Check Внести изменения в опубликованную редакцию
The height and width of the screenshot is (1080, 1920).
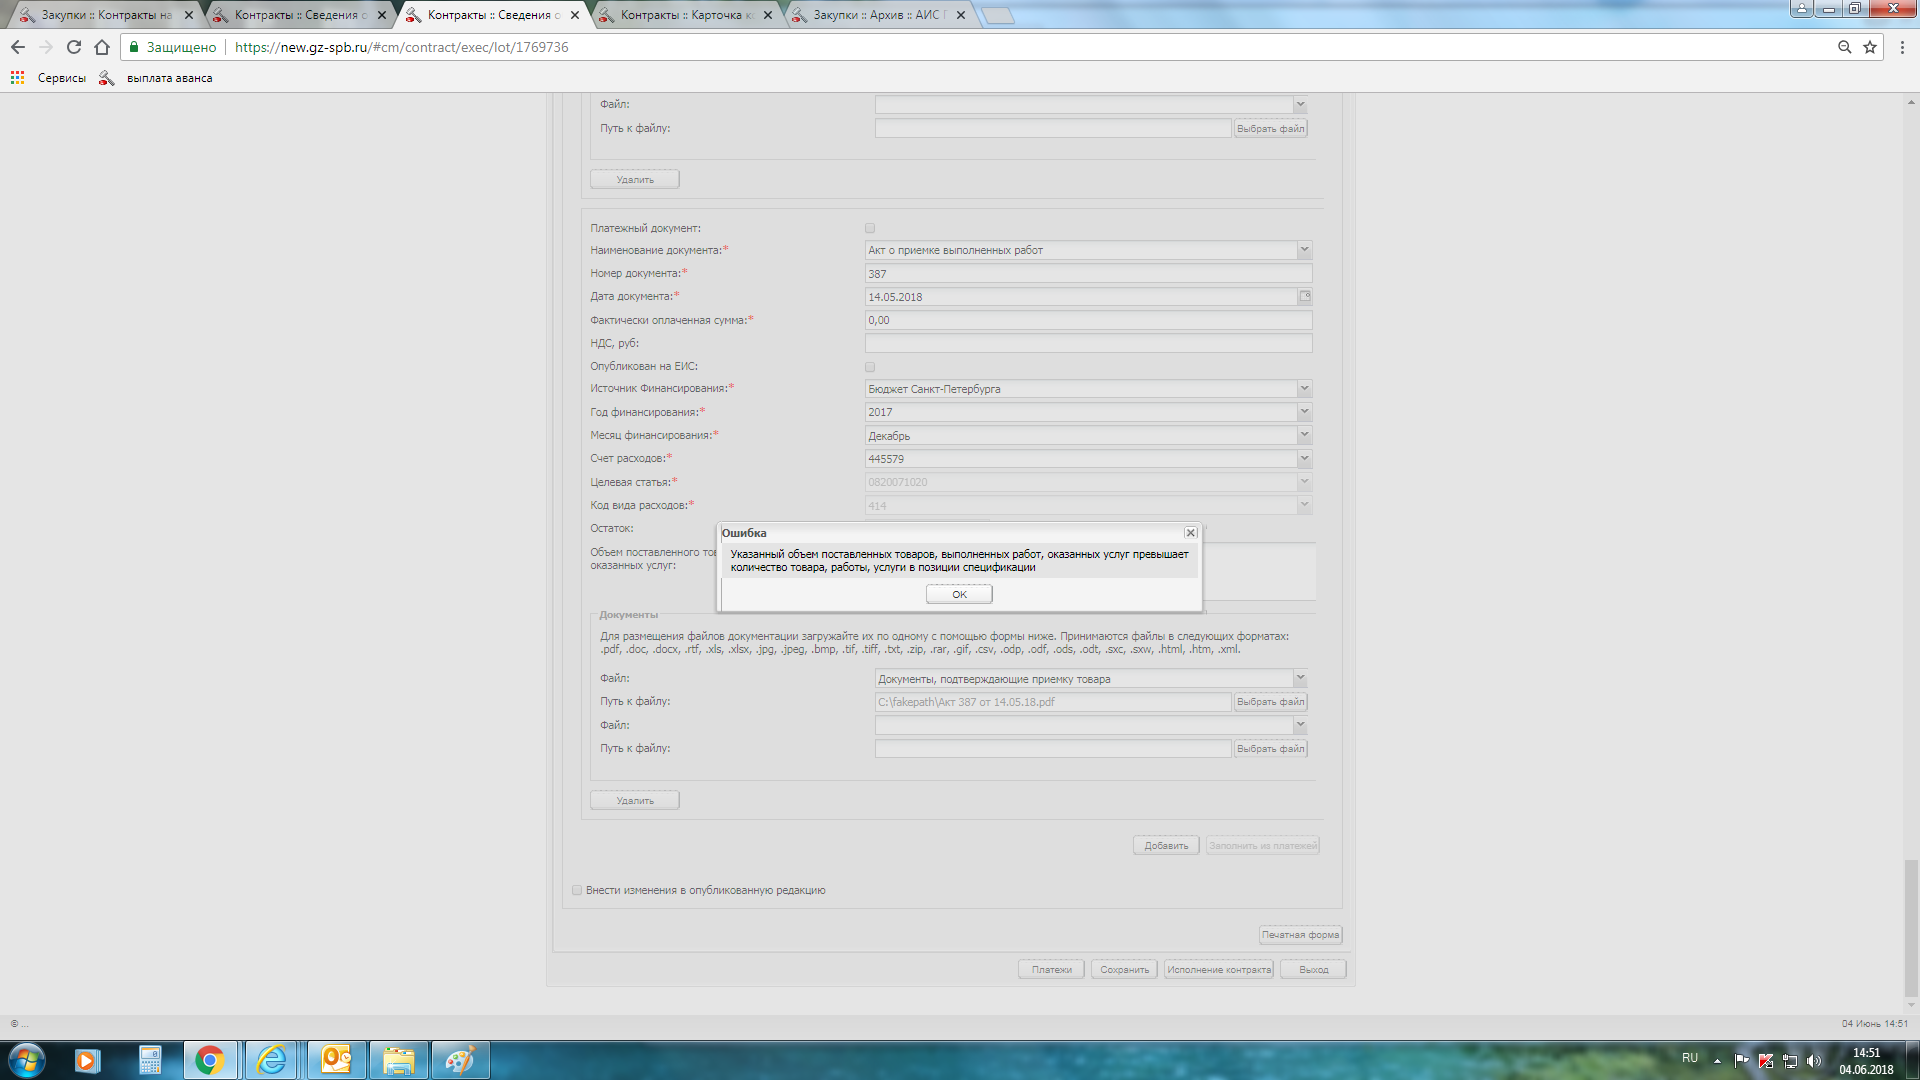[576, 890]
